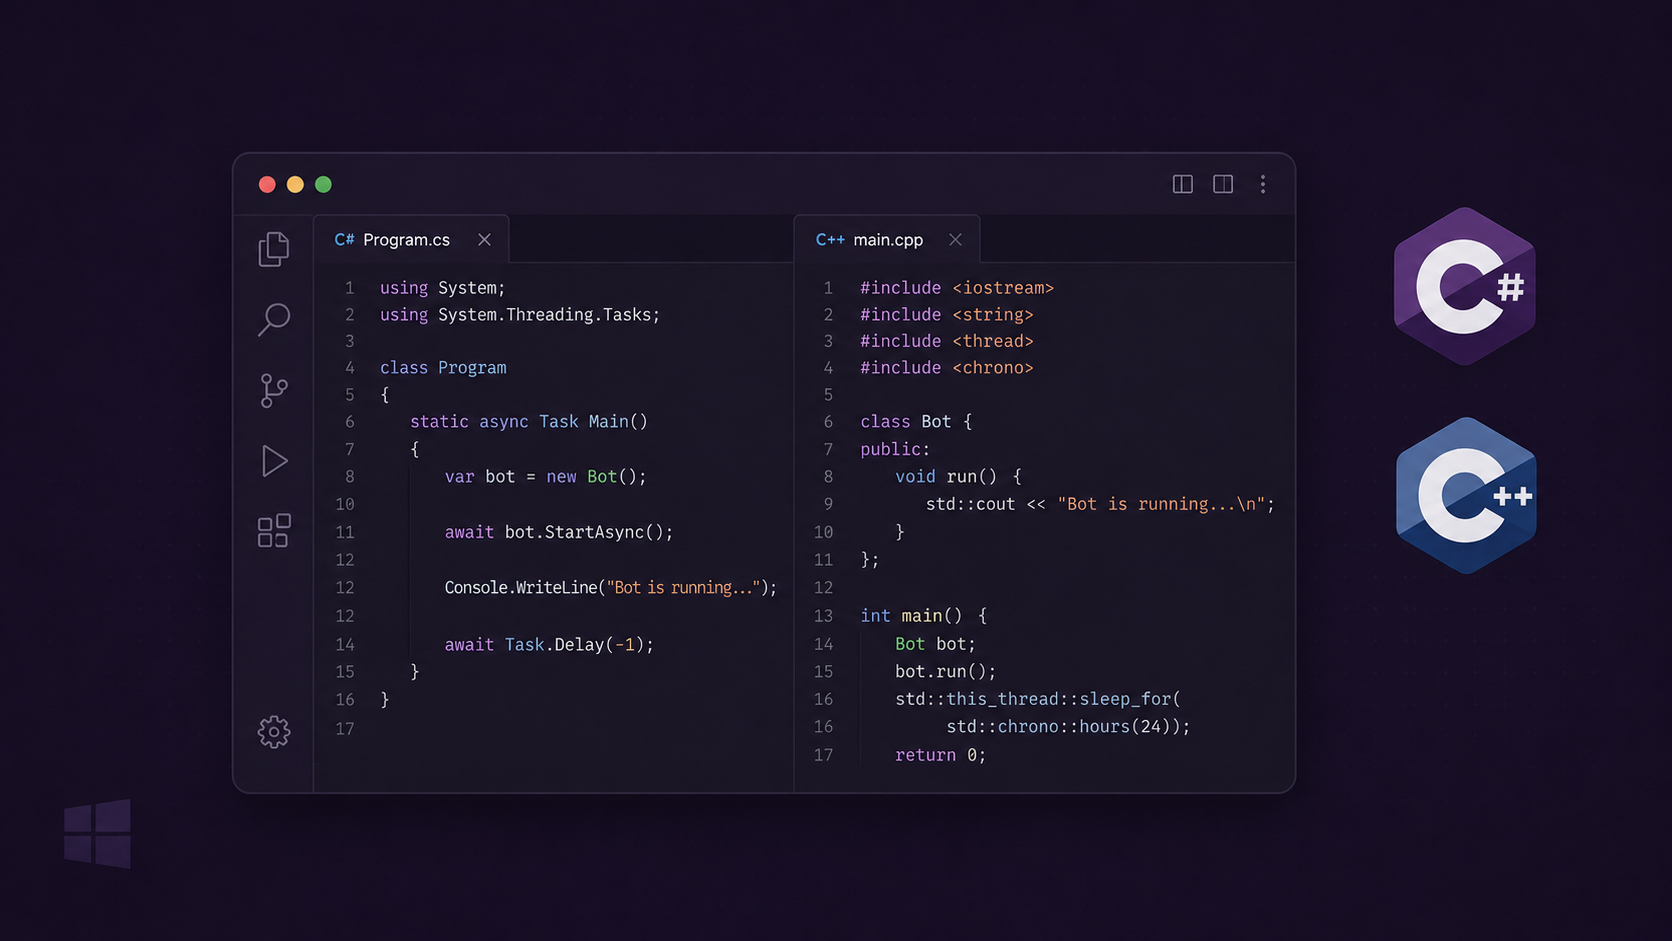Click the line "using System.Threading.Tasks;"
The height and width of the screenshot is (941, 1672).
(x=520, y=315)
